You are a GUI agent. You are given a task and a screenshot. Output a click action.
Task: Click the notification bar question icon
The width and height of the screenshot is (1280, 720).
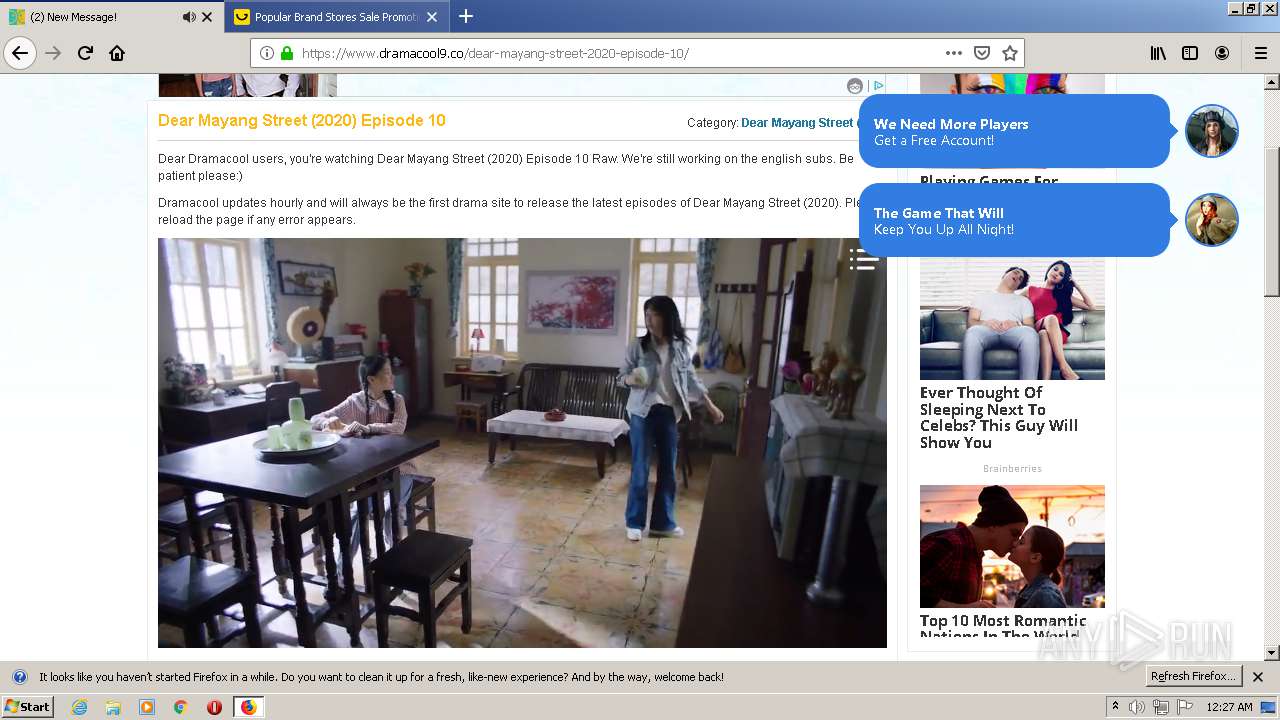[x=19, y=677]
